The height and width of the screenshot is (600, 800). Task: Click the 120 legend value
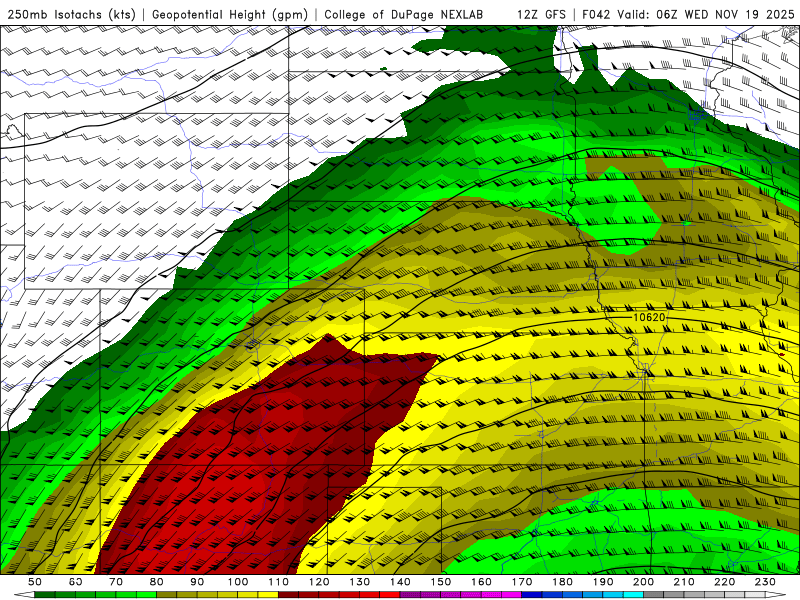tap(319, 582)
